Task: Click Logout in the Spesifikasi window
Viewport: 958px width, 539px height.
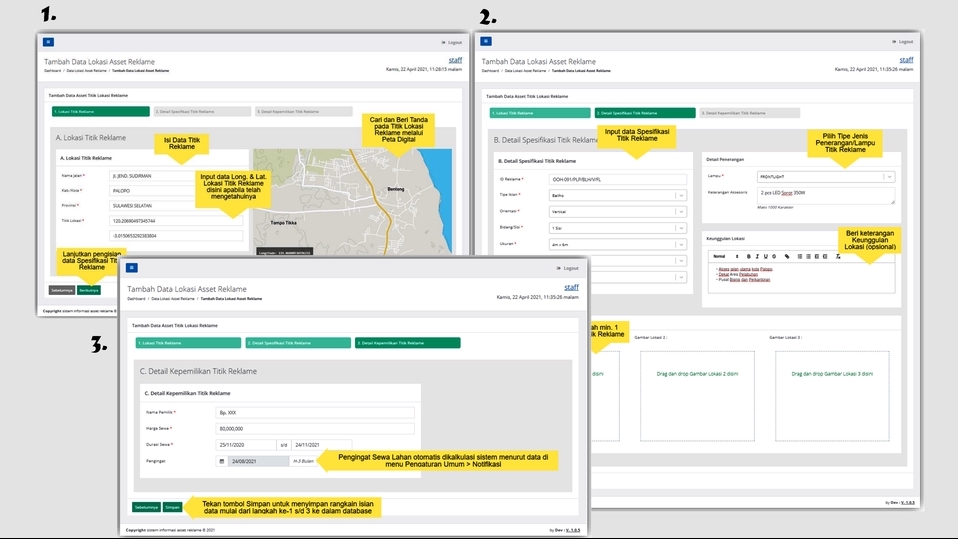Action: tap(903, 42)
